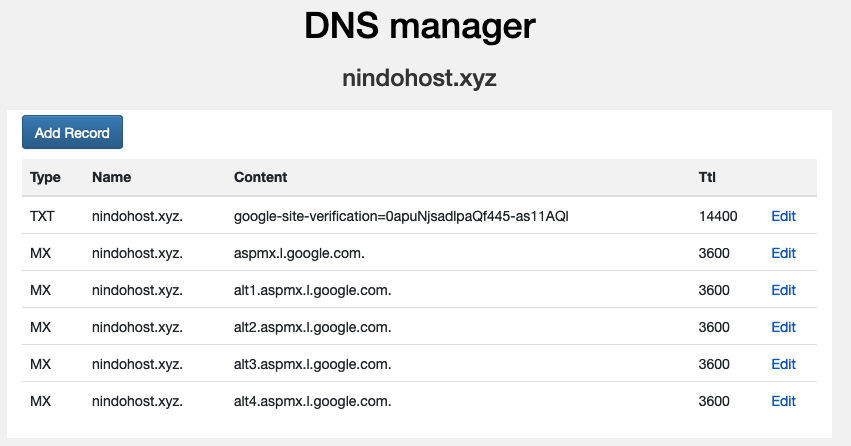Click the name cell of TXT record
This screenshot has height=446, width=851.
tap(137, 216)
